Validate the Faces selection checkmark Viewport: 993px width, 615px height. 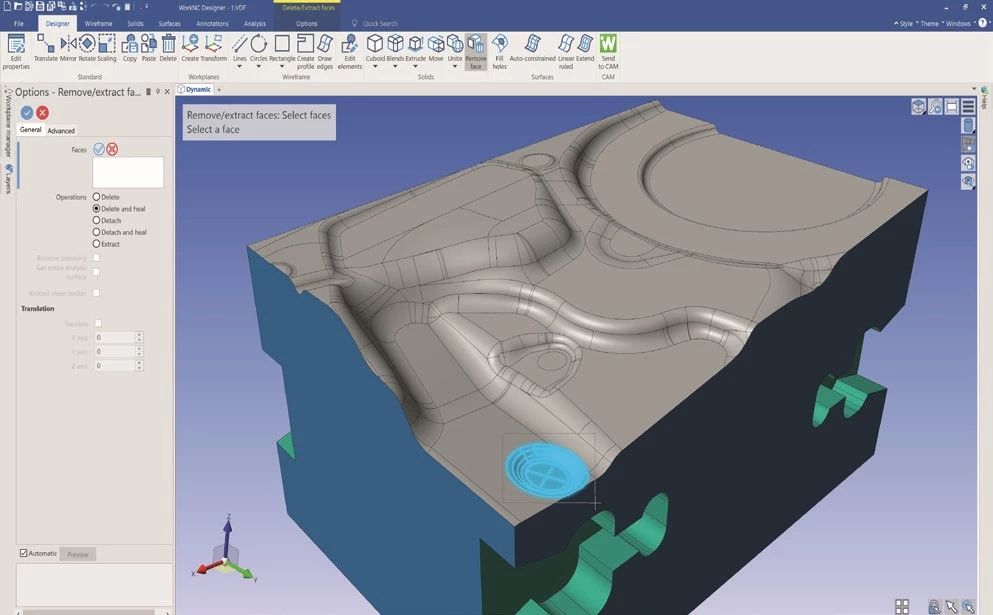(x=99, y=149)
